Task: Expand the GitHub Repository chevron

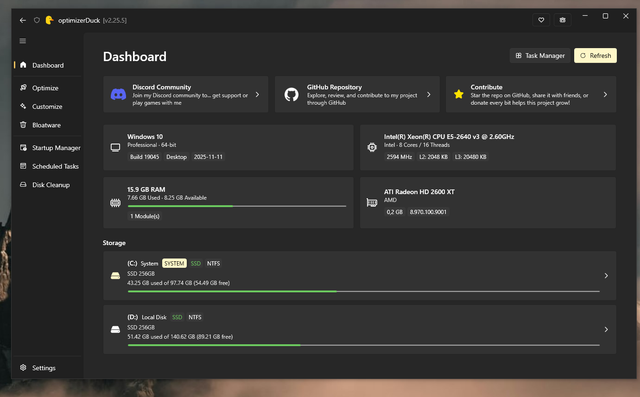Action: (x=429, y=95)
